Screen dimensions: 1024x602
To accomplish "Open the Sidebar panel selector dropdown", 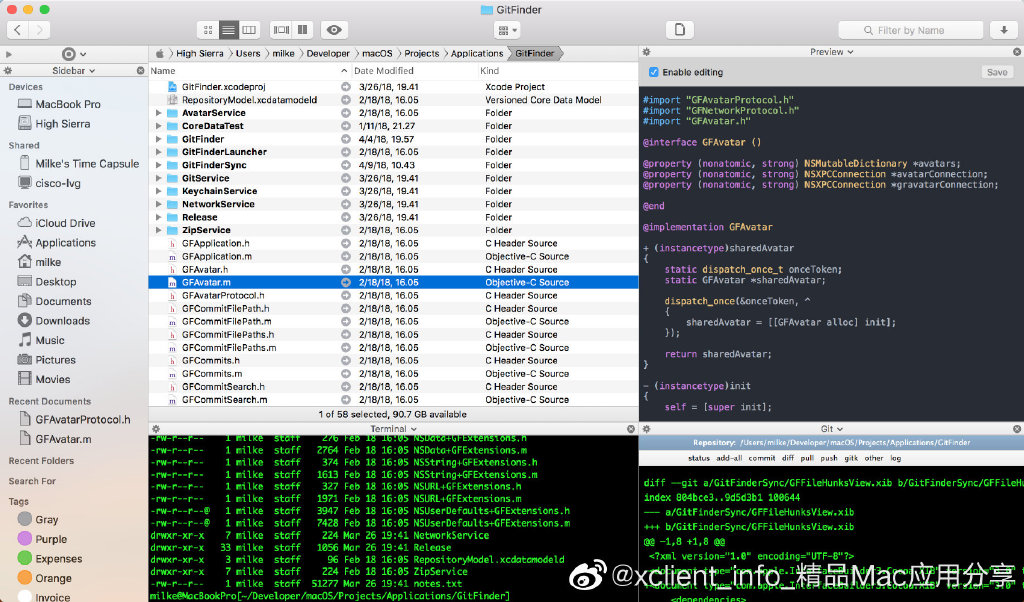I will (x=74, y=71).
